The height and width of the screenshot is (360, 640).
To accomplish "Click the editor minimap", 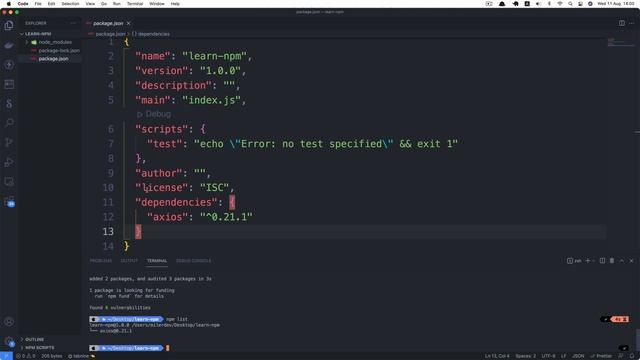I will [620, 42].
